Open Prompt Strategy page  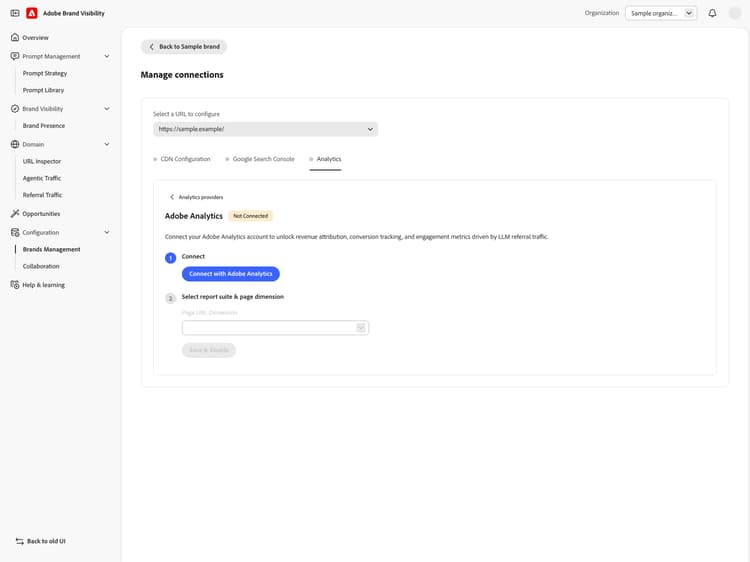(45, 73)
